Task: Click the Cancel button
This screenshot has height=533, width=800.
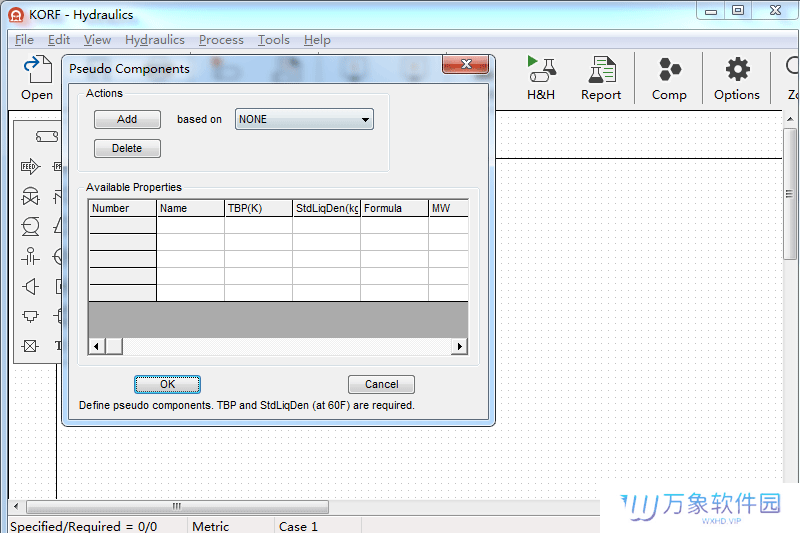Action: 381,384
